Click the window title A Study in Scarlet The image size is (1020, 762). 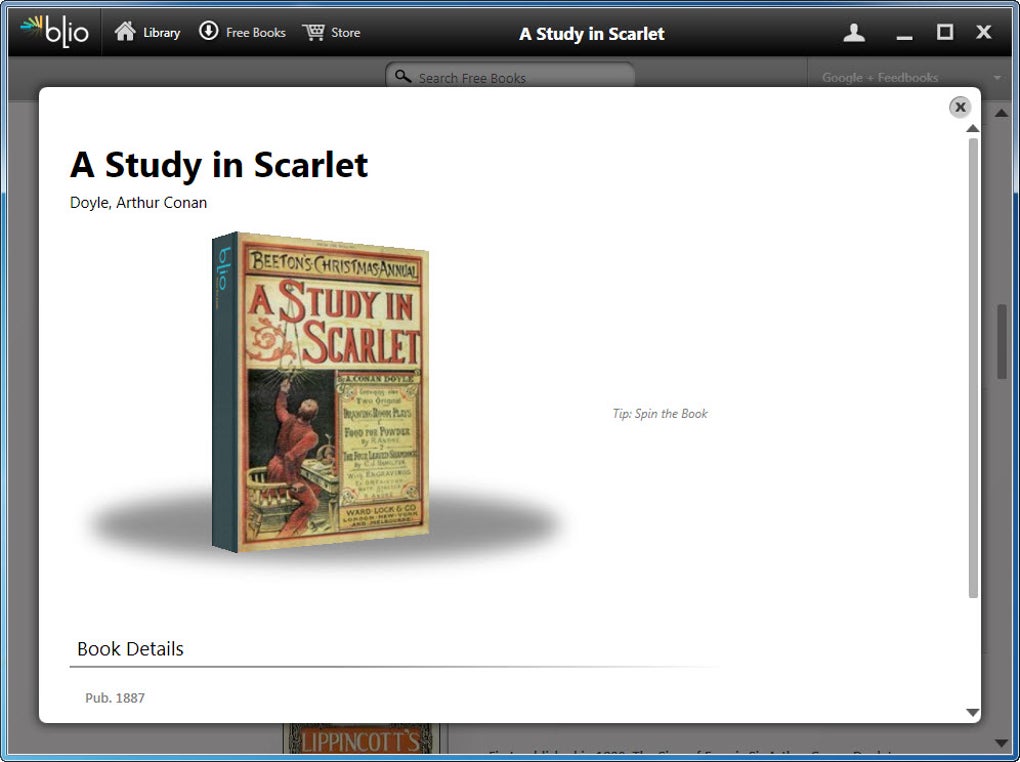pyautogui.click(x=592, y=34)
